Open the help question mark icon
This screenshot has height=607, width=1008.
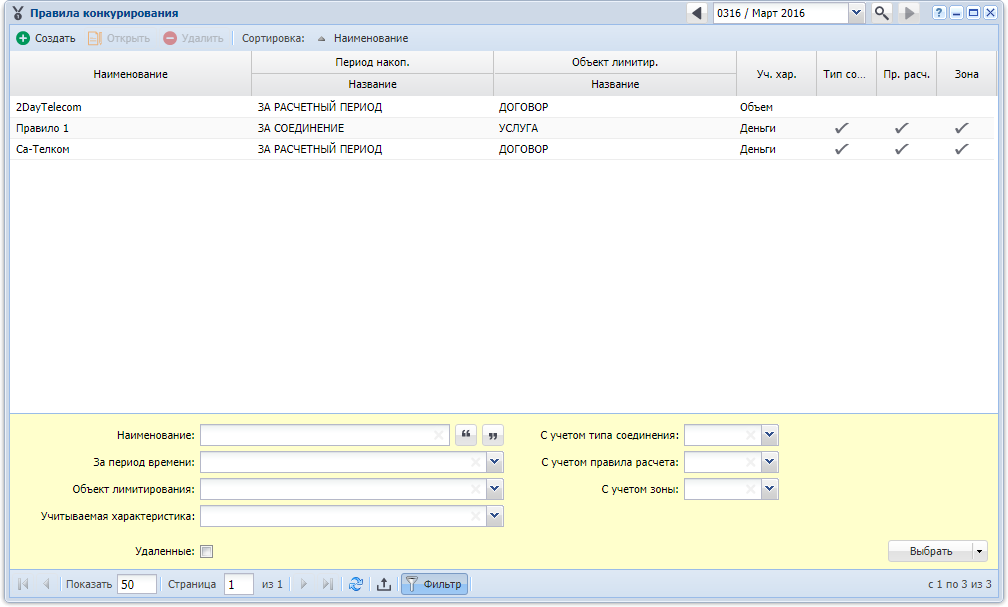pyautogui.click(x=939, y=13)
